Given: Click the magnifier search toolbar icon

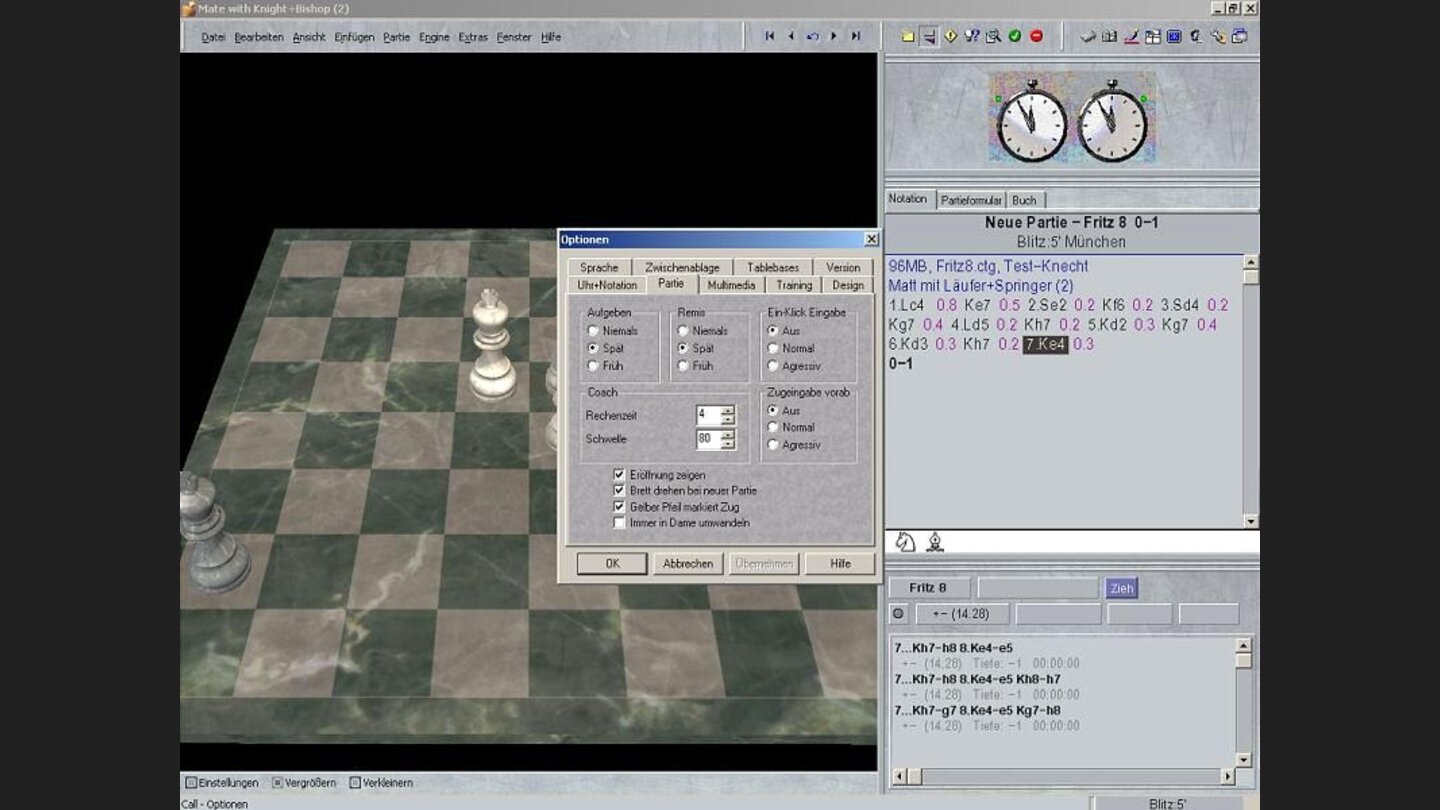Looking at the screenshot, I should coord(993,36).
